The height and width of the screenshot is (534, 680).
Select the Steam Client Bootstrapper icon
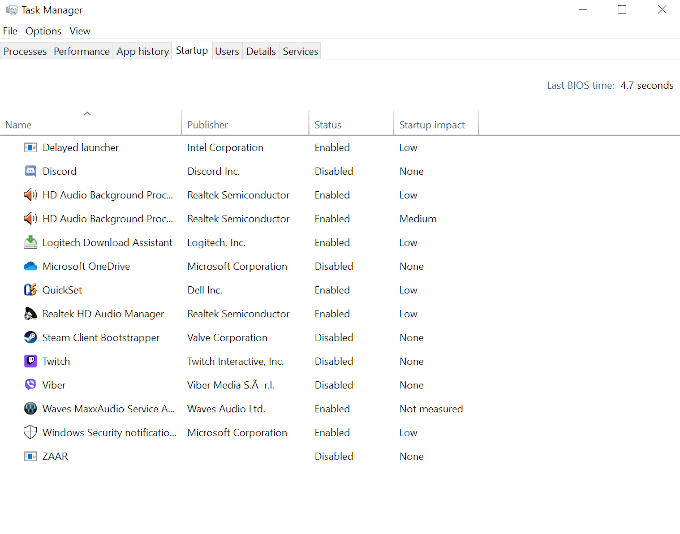30,338
